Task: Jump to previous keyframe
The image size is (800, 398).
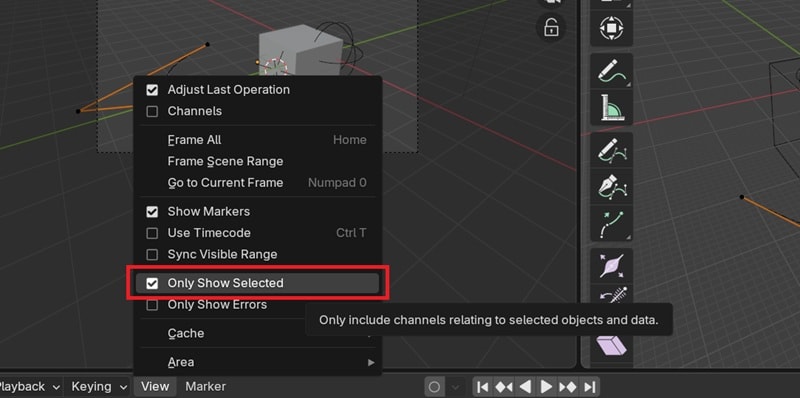Action: click(504, 387)
